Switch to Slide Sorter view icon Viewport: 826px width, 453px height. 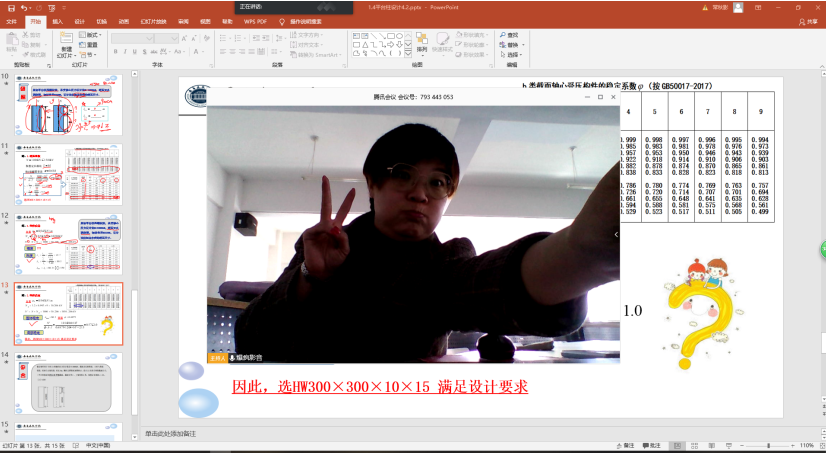click(694, 446)
